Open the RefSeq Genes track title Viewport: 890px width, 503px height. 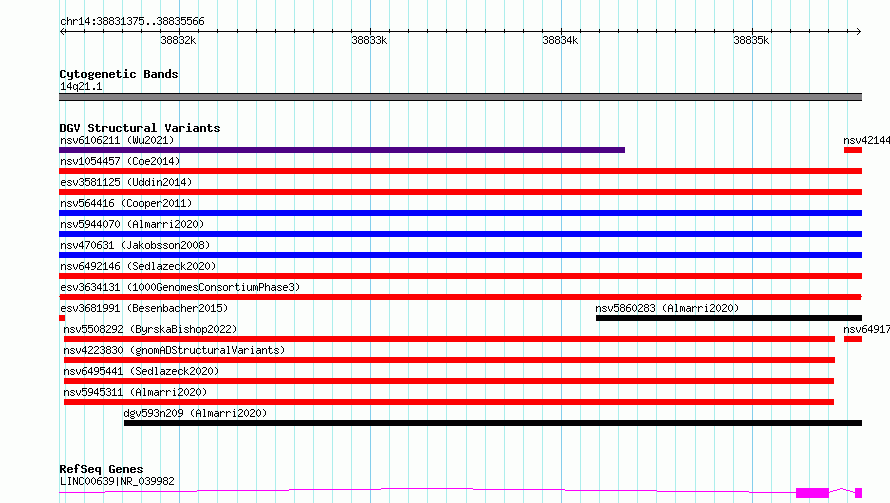tap(101, 469)
